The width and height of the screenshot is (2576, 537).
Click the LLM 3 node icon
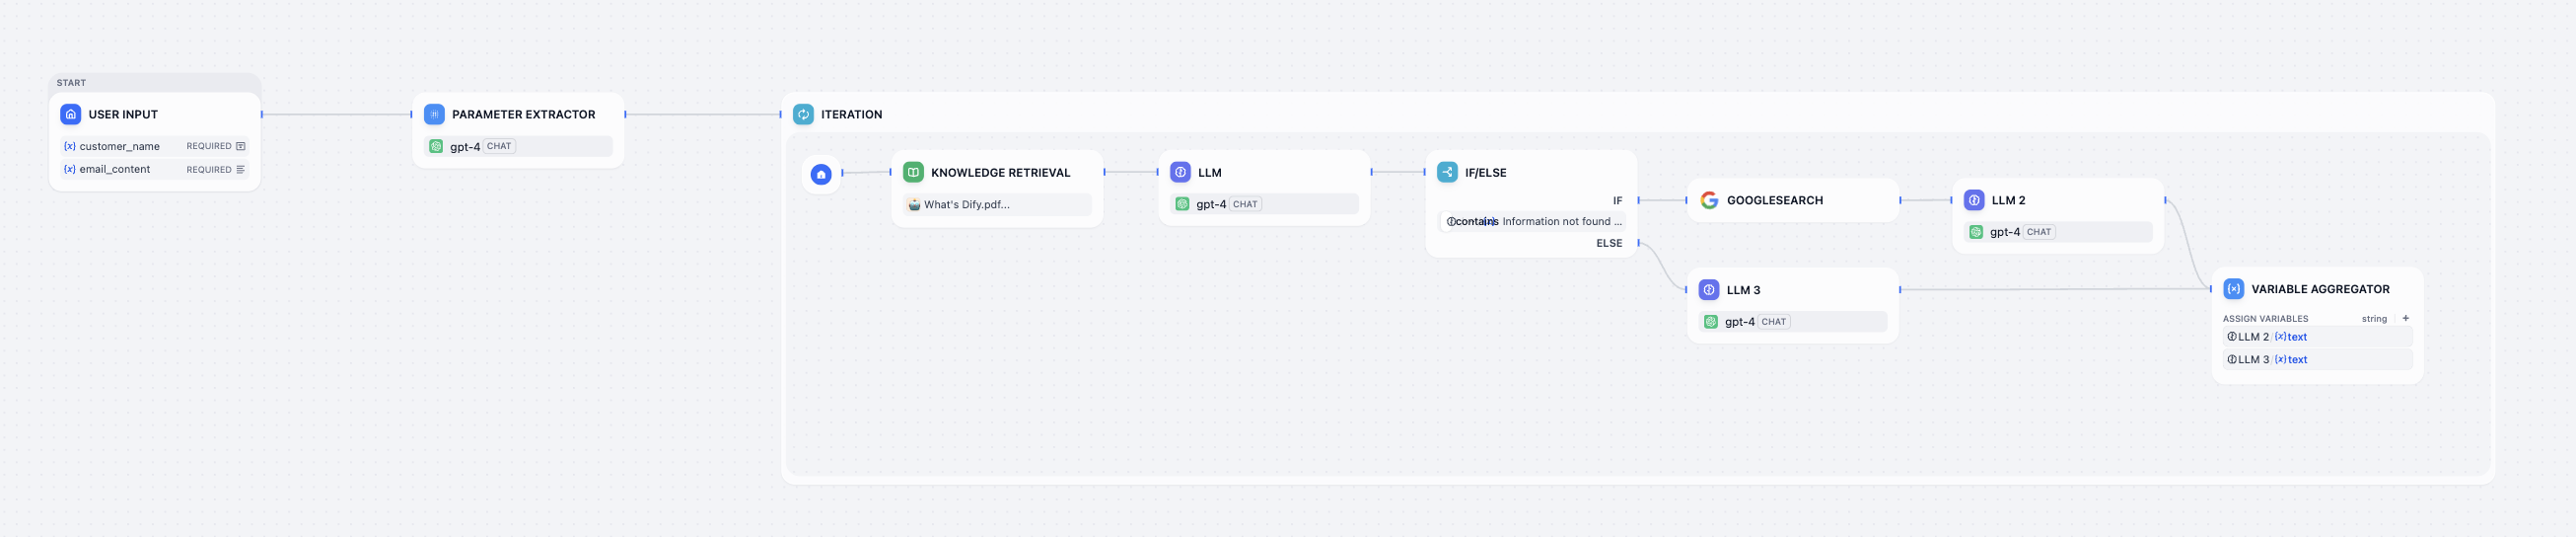(1709, 290)
